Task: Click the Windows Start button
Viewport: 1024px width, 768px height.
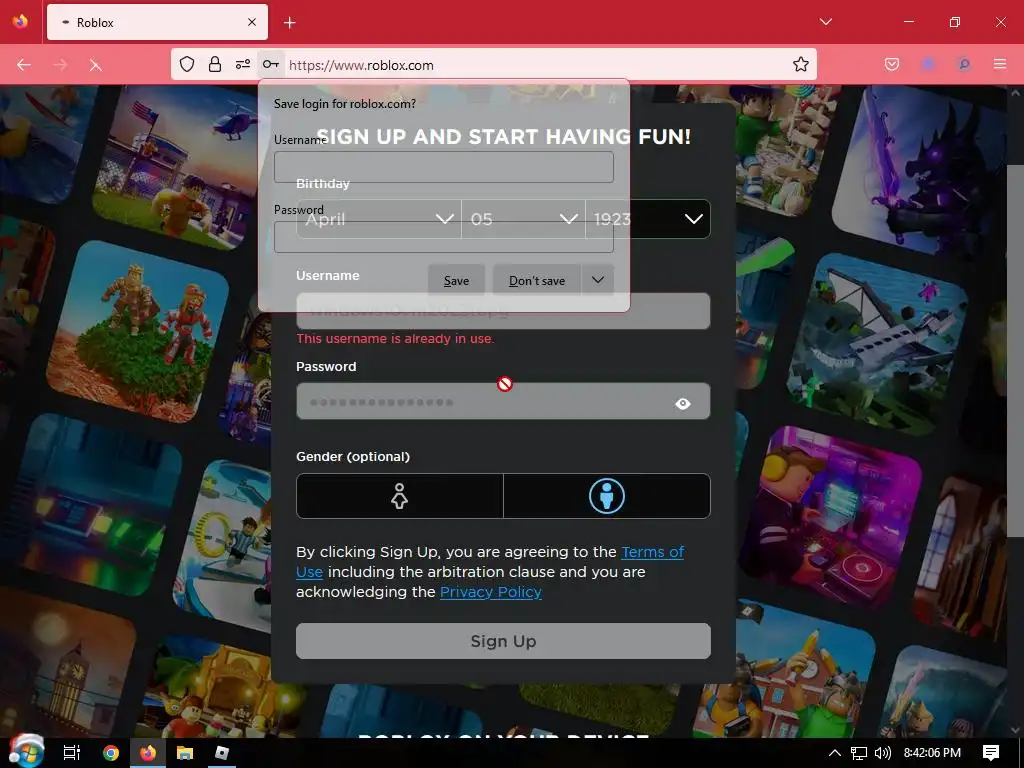Action: [x=26, y=752]
